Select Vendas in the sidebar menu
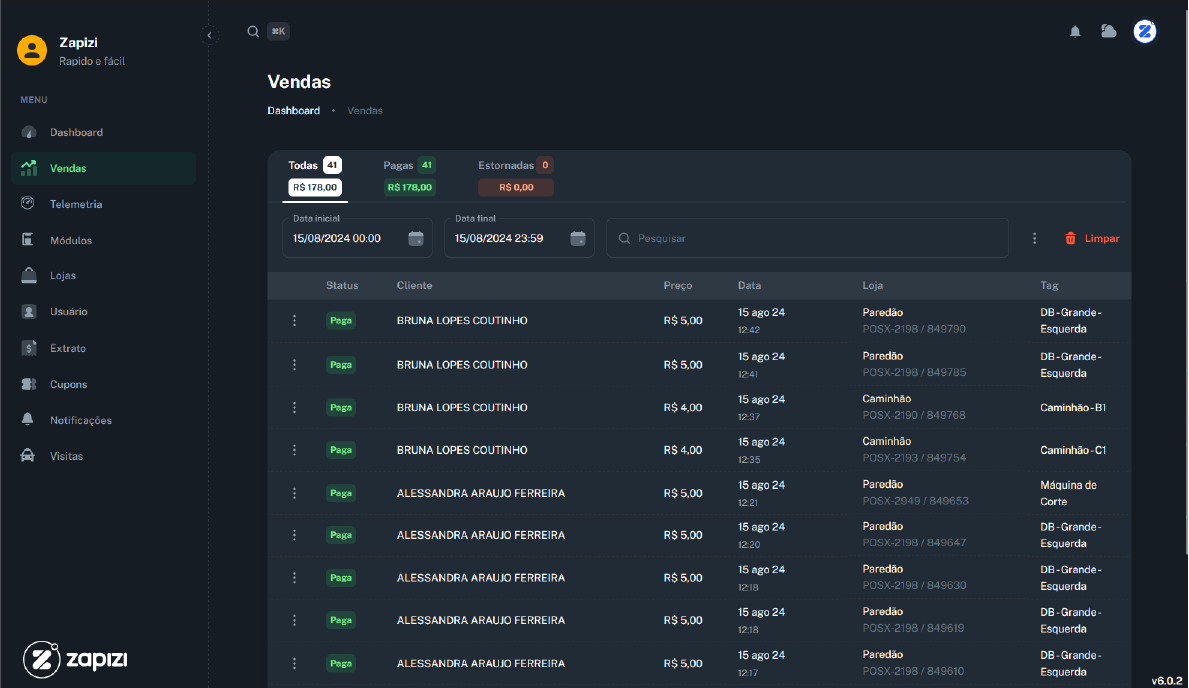Screen dimensions: 1189x688 (103, 168)
